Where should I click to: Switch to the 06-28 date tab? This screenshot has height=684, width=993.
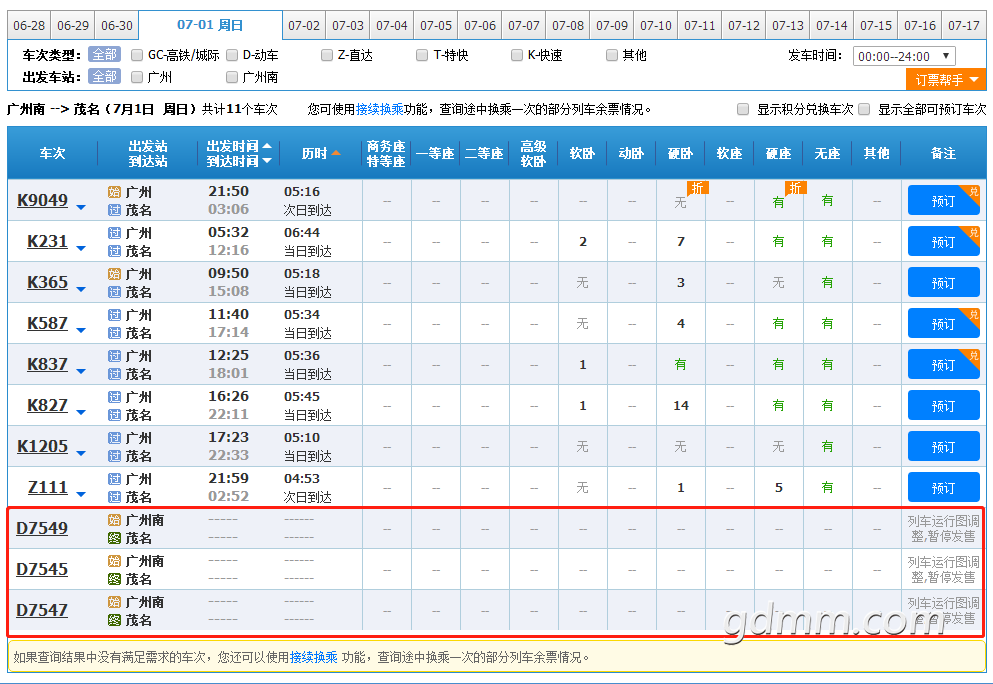[x=29, y=26]
